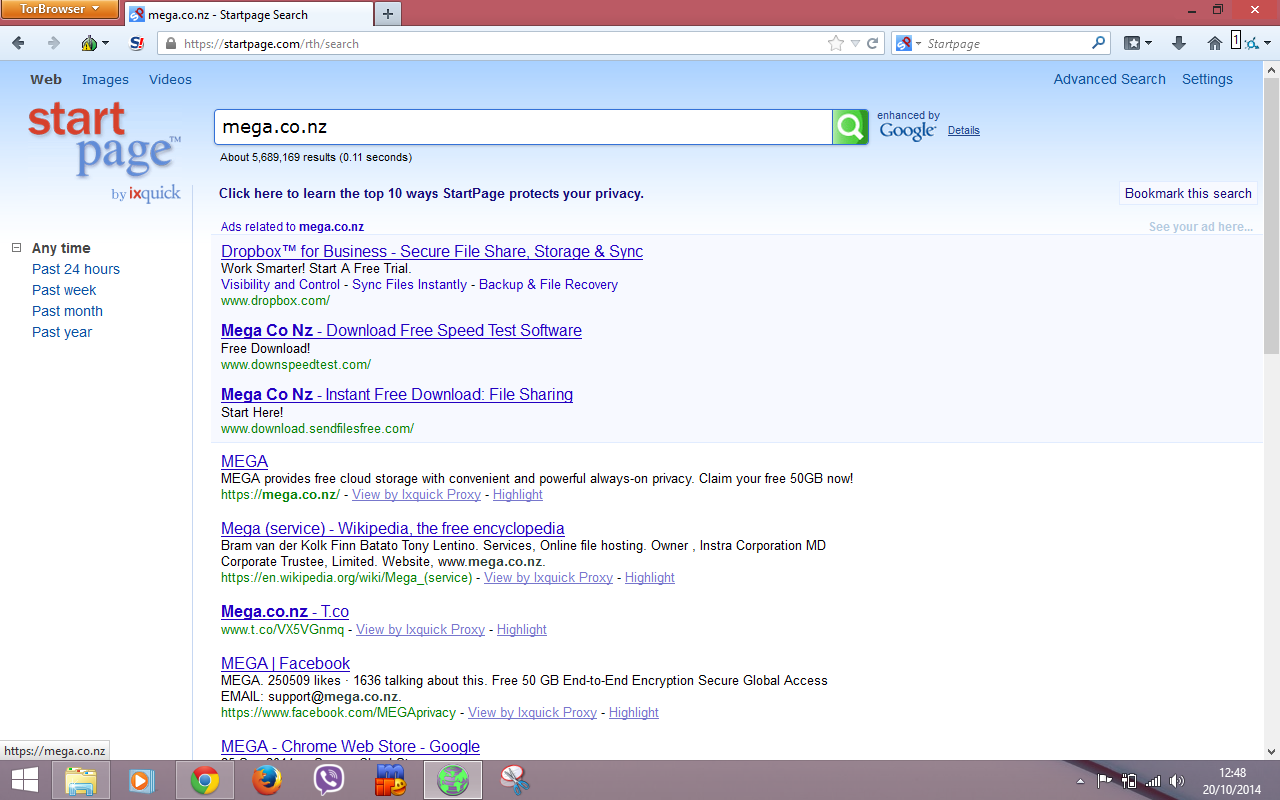Open MEGA Chrome Web Store result
Viewport: 1280px width, 800px height.
tap(350, 747)
